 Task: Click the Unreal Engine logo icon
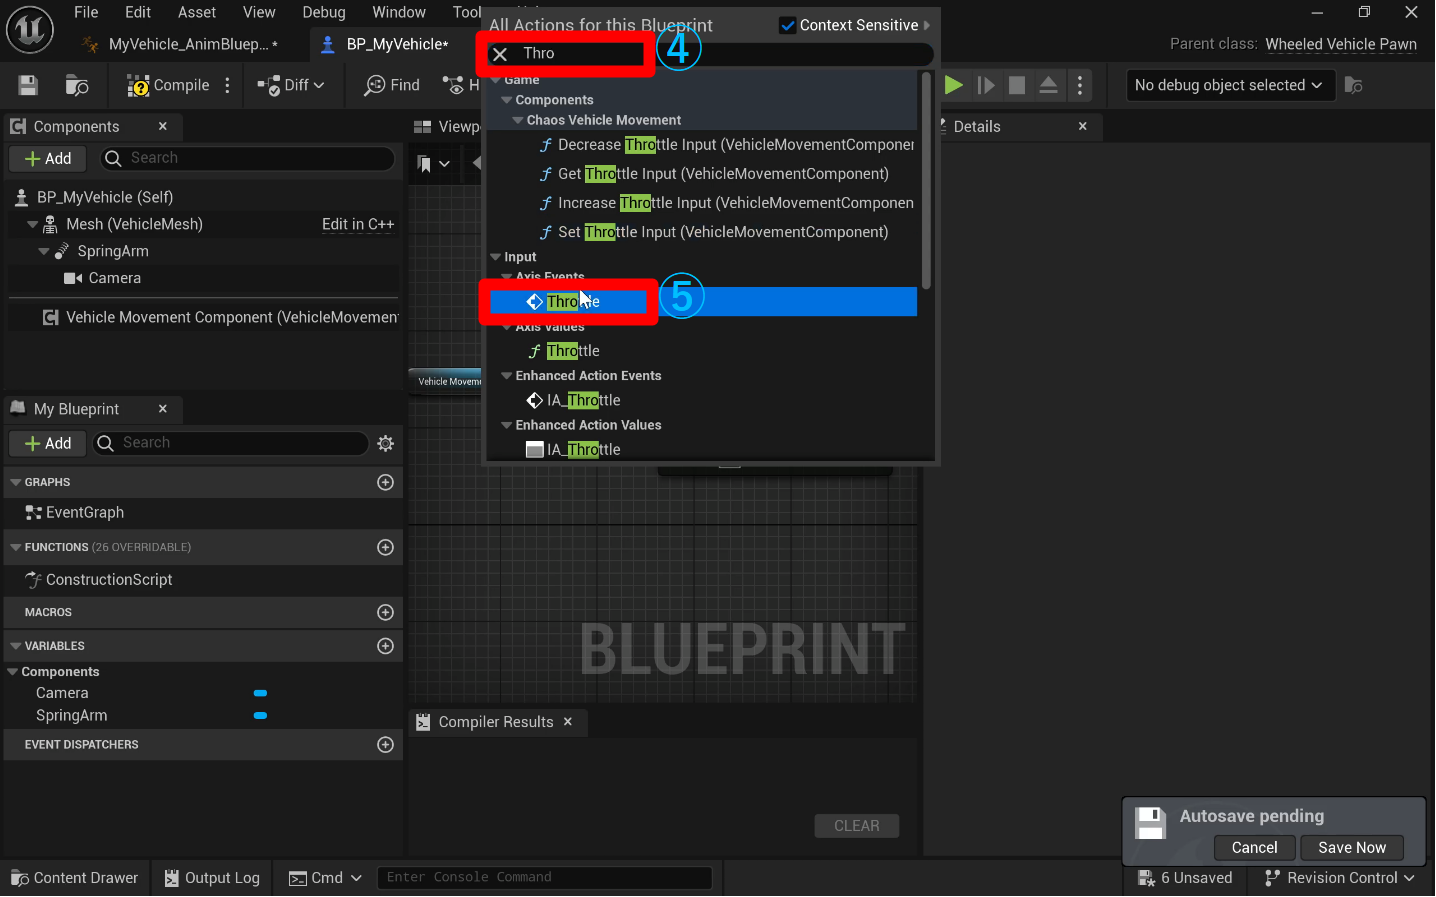point(30,30)
